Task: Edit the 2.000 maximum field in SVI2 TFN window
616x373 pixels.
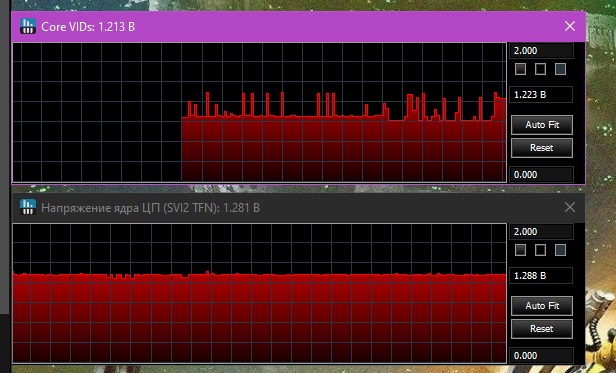Action: [541, 232]
